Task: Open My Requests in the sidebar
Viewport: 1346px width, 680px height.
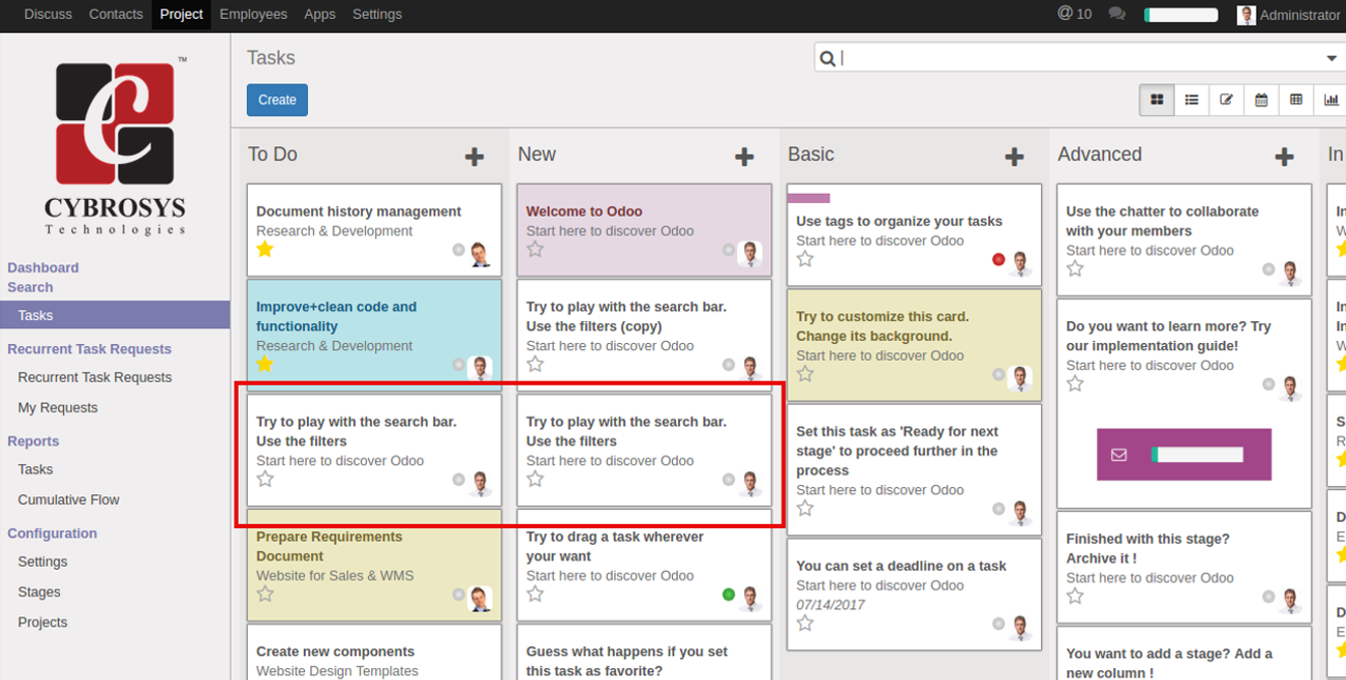Action: 58,408
